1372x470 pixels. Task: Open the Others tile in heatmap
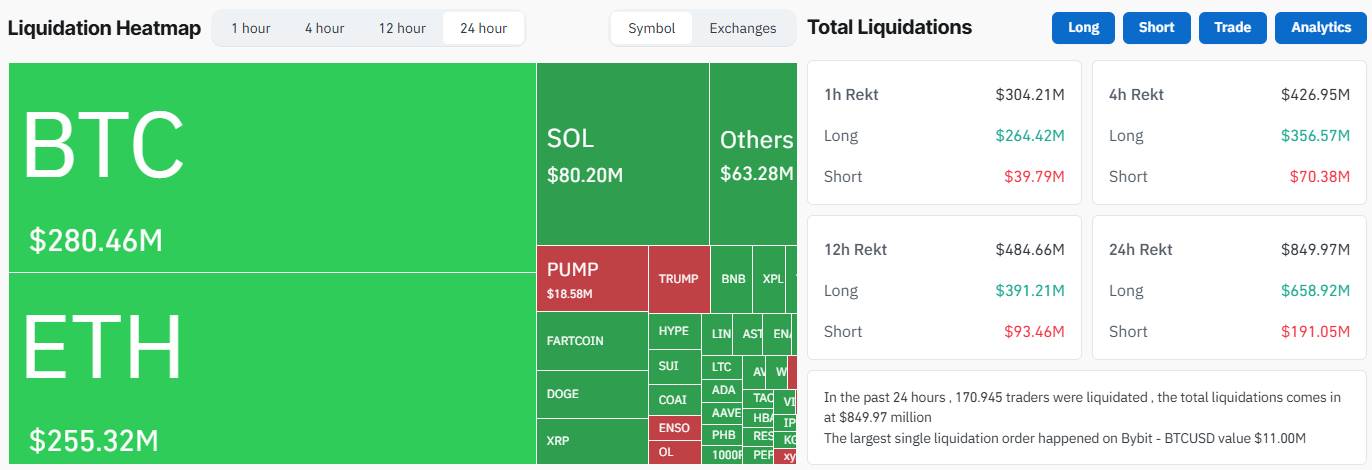(x=753, y=154)
